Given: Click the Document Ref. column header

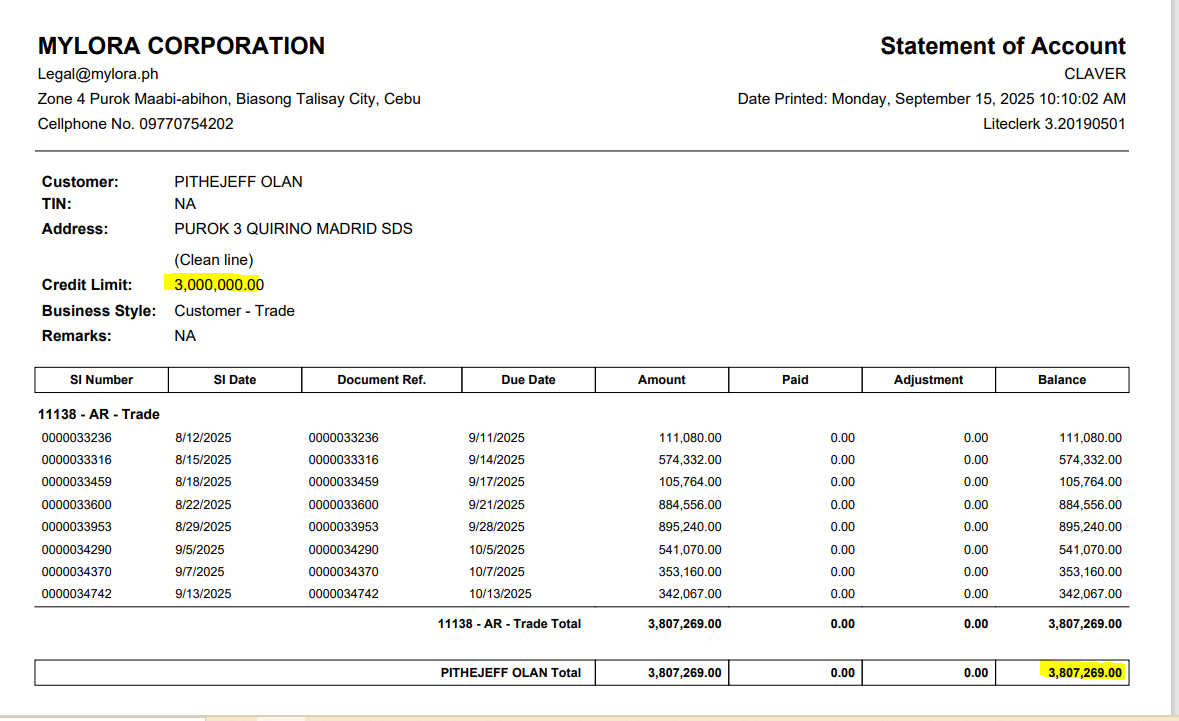Looking at the screenshot, I should (381, 380).
